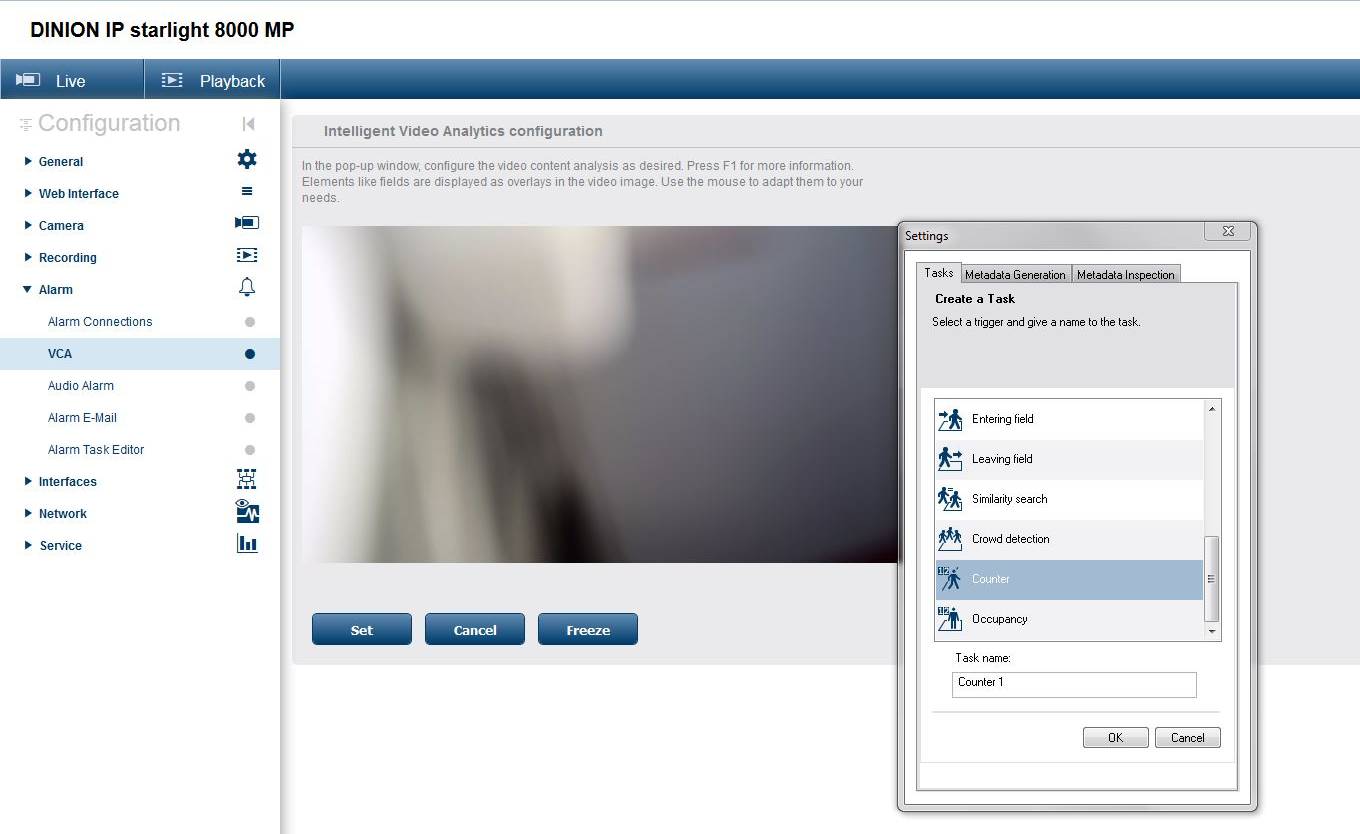Click the Configuration header list icon

26,125
